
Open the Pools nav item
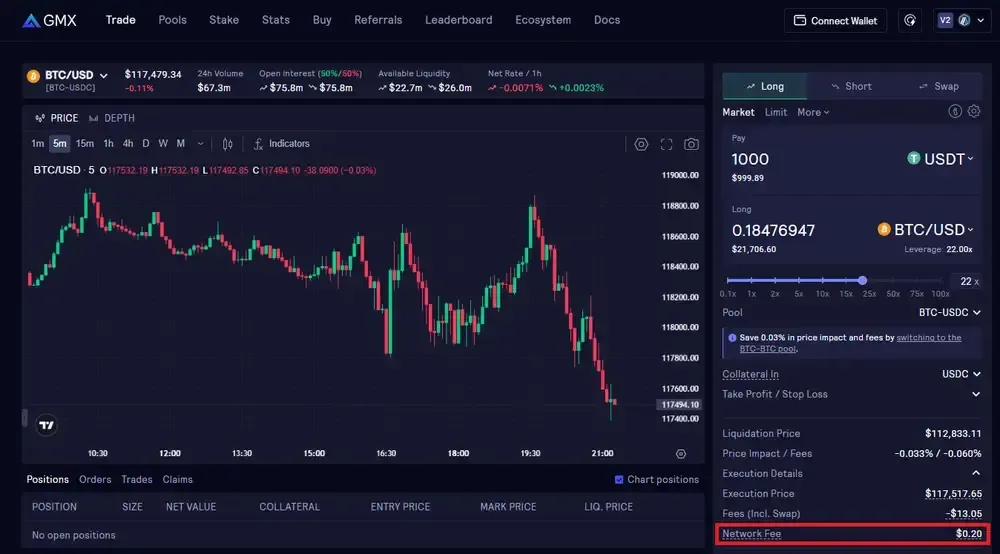click(172, 20)
